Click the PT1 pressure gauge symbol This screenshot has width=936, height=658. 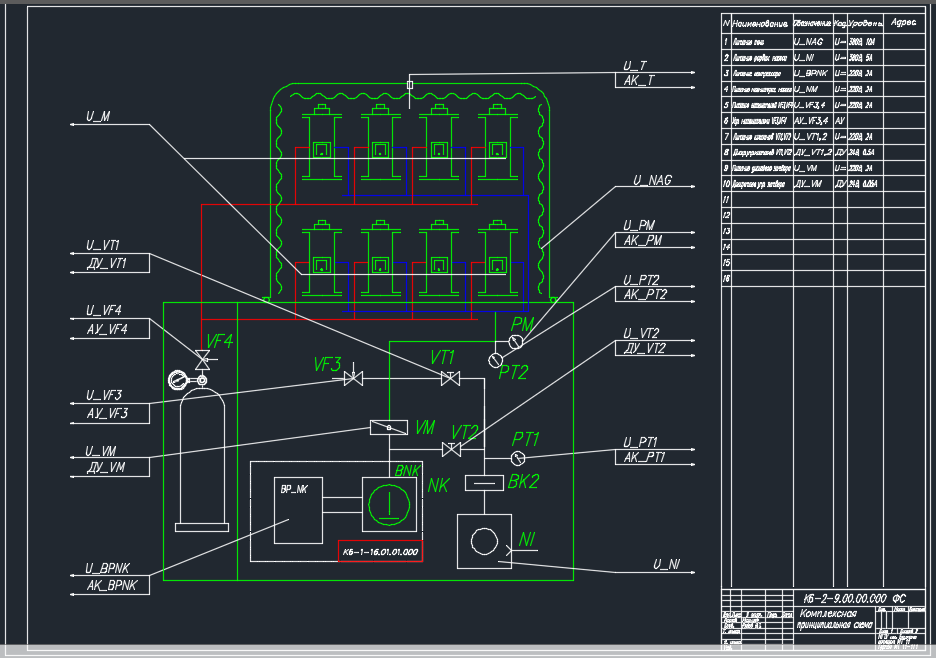[517, 457]
